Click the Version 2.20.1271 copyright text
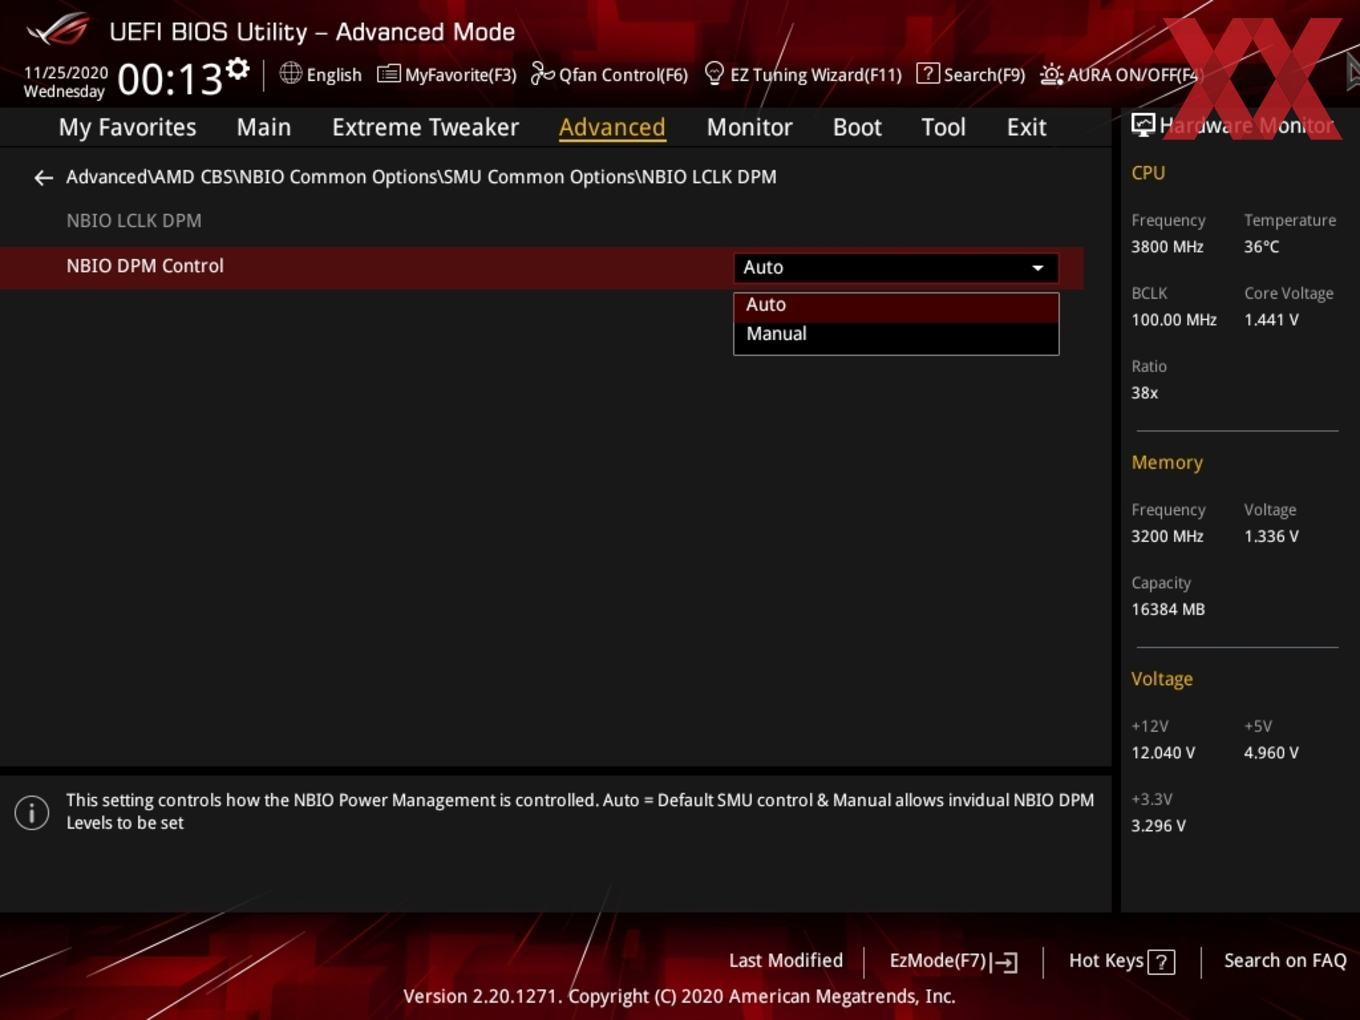The height and width of the screenshot is (1020, 1360). click(679, 996)
